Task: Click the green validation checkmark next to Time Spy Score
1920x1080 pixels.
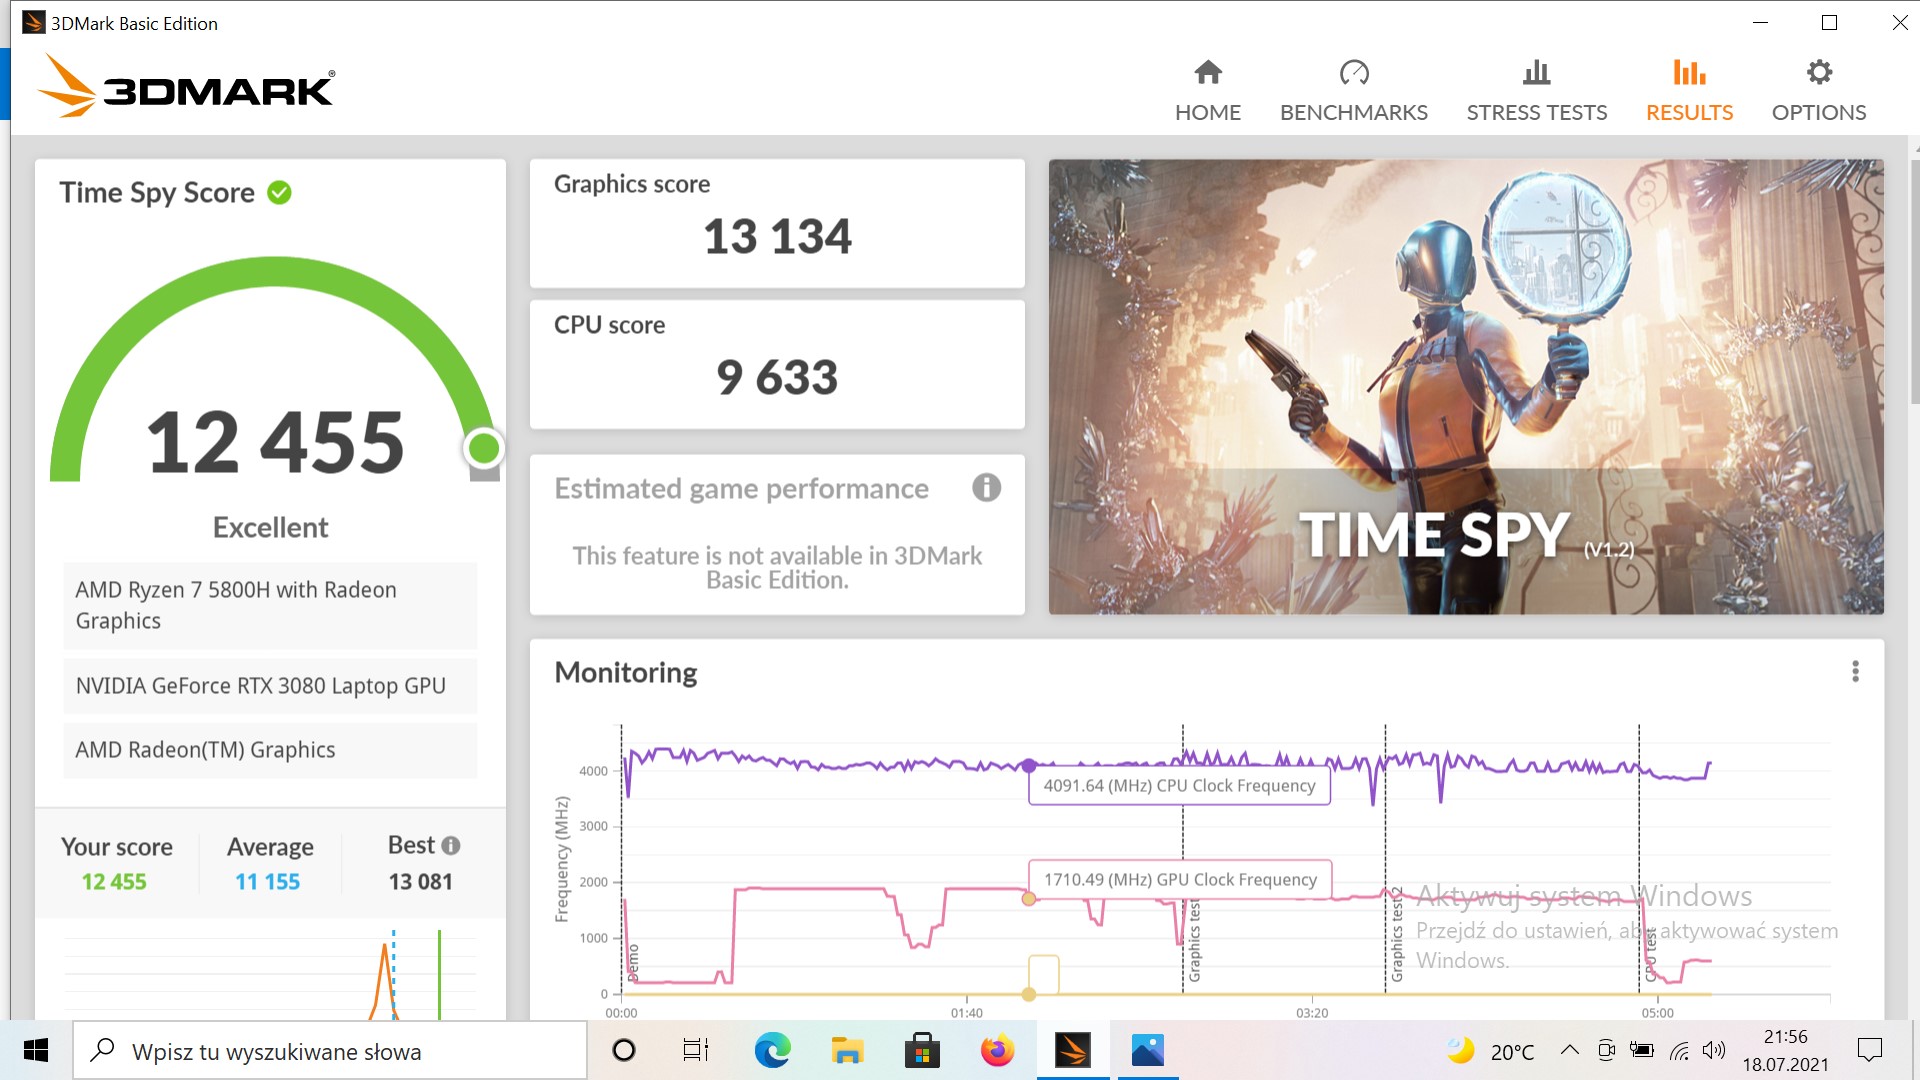Action: tap(280, 192)
